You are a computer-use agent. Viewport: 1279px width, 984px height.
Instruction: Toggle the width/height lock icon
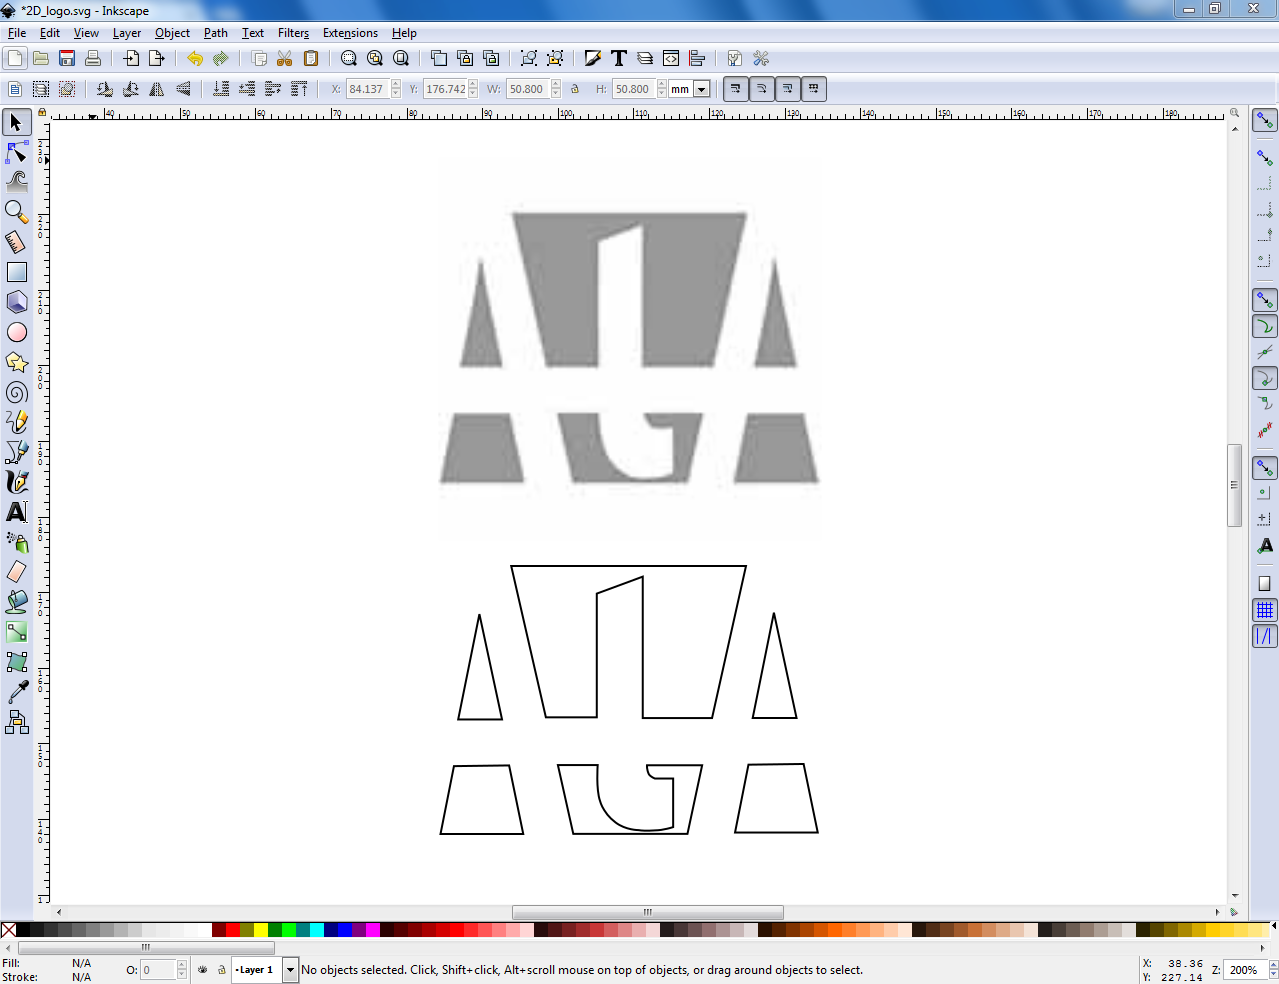tap(575, 89)
